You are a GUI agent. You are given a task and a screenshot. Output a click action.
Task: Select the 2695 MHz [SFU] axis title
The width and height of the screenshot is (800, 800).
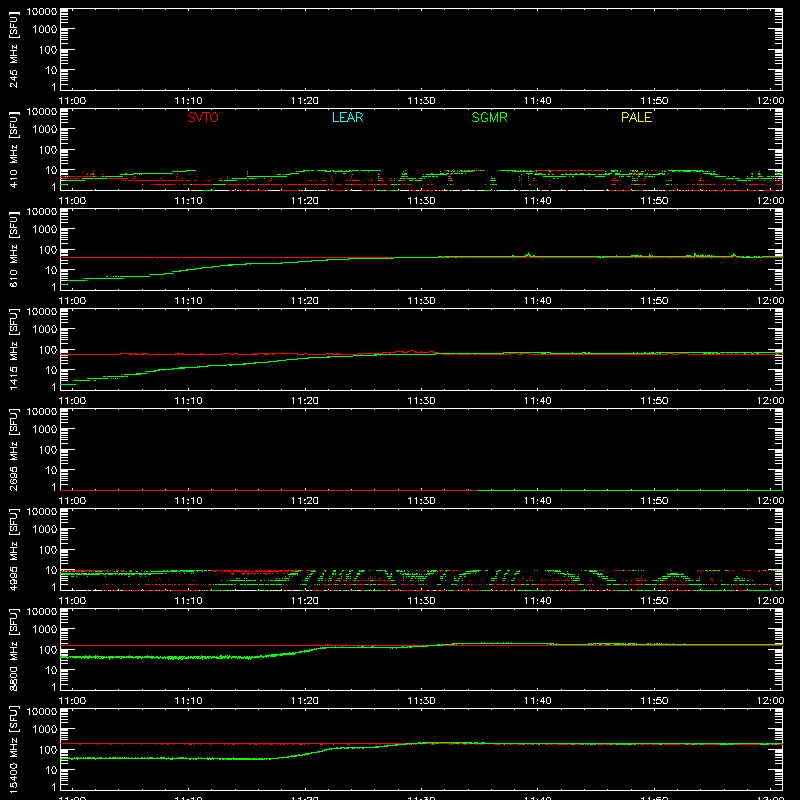pos(14,449)
